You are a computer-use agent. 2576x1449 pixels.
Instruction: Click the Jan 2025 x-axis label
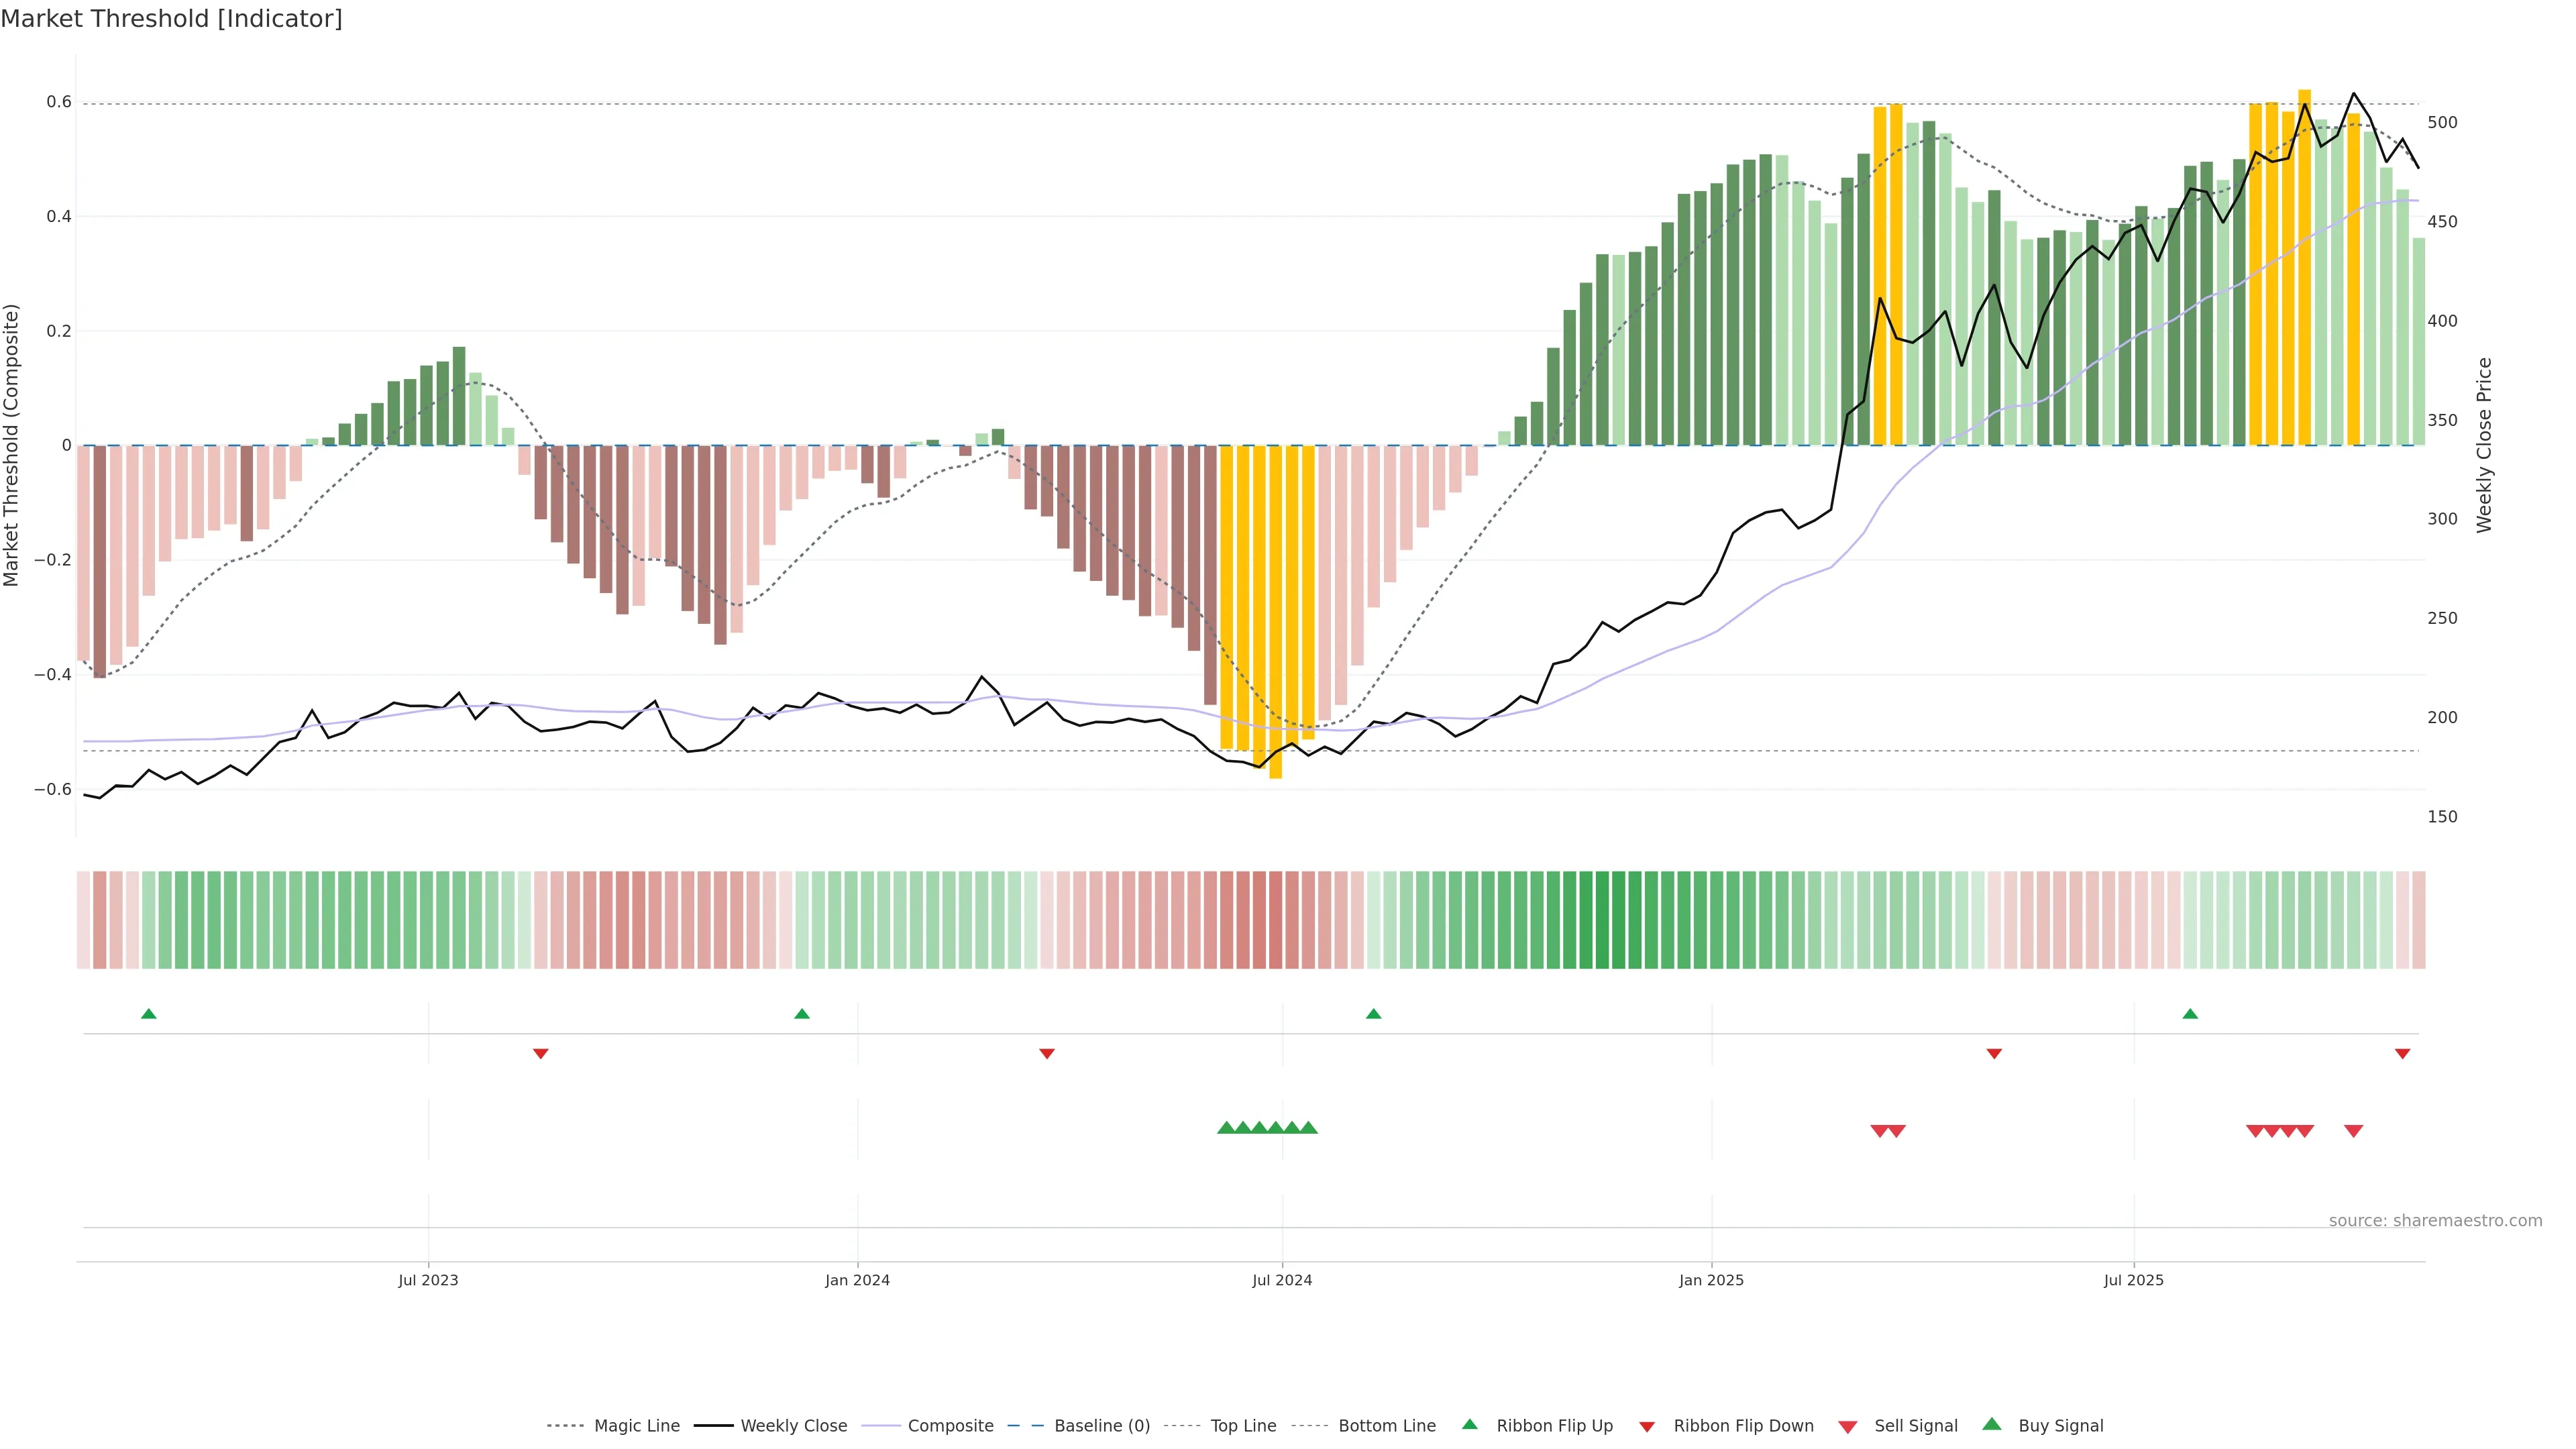pos(1711,1280)
